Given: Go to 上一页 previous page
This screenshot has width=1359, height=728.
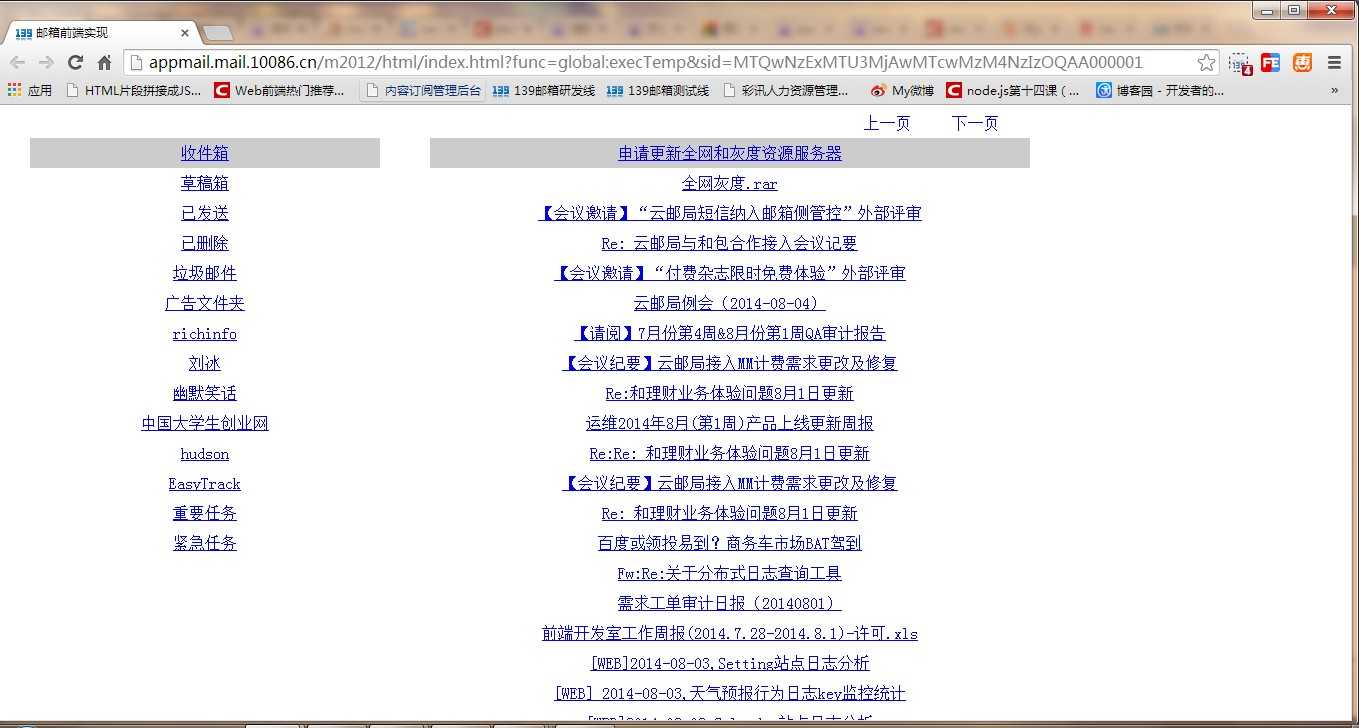Looking at the screenshot, I should (887, 123).
